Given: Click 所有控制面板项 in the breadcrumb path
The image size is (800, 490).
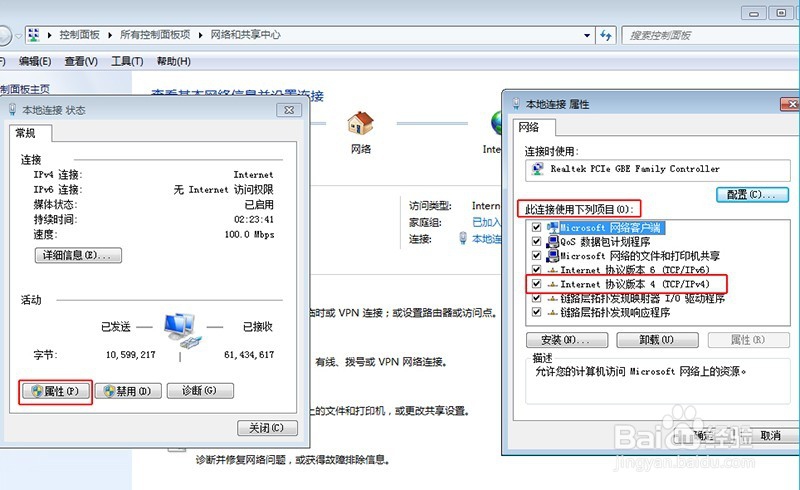Looking at the screenshot, I should tap(155, 35).
